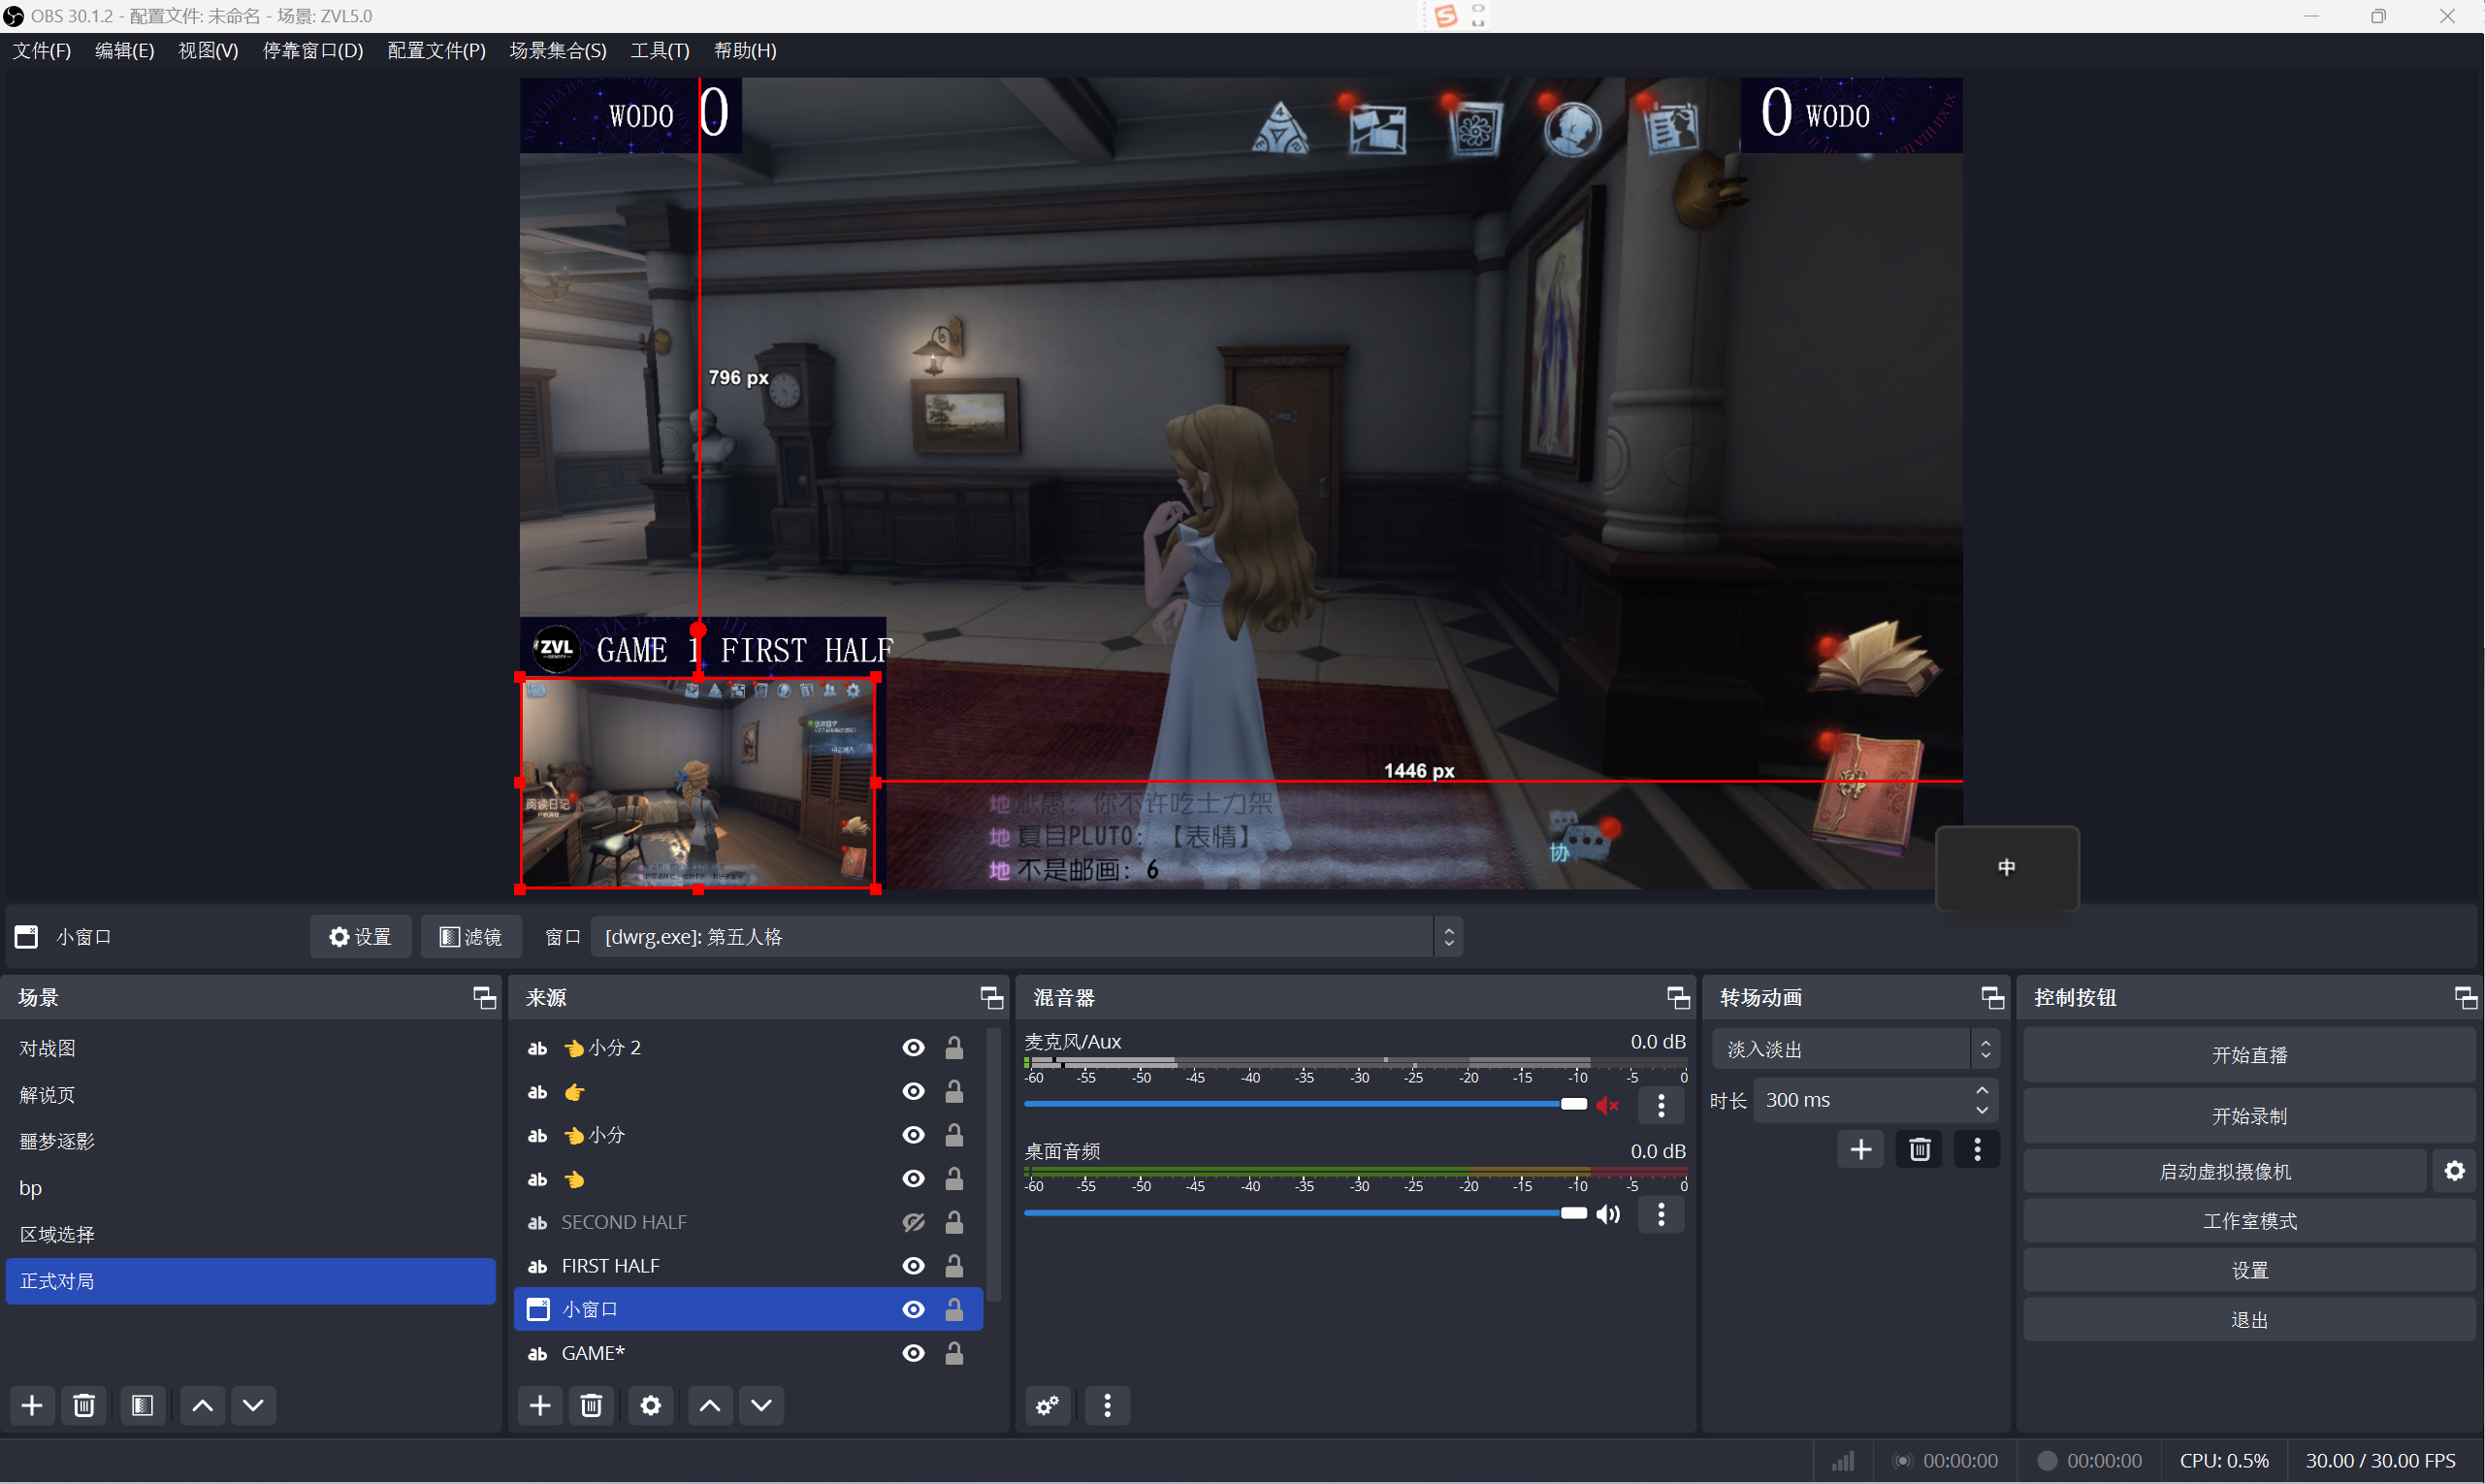The height and width of the screenshot is (1484, 2485).
Task: Select the 区域选择 scene
Action: coord(250,1233)
